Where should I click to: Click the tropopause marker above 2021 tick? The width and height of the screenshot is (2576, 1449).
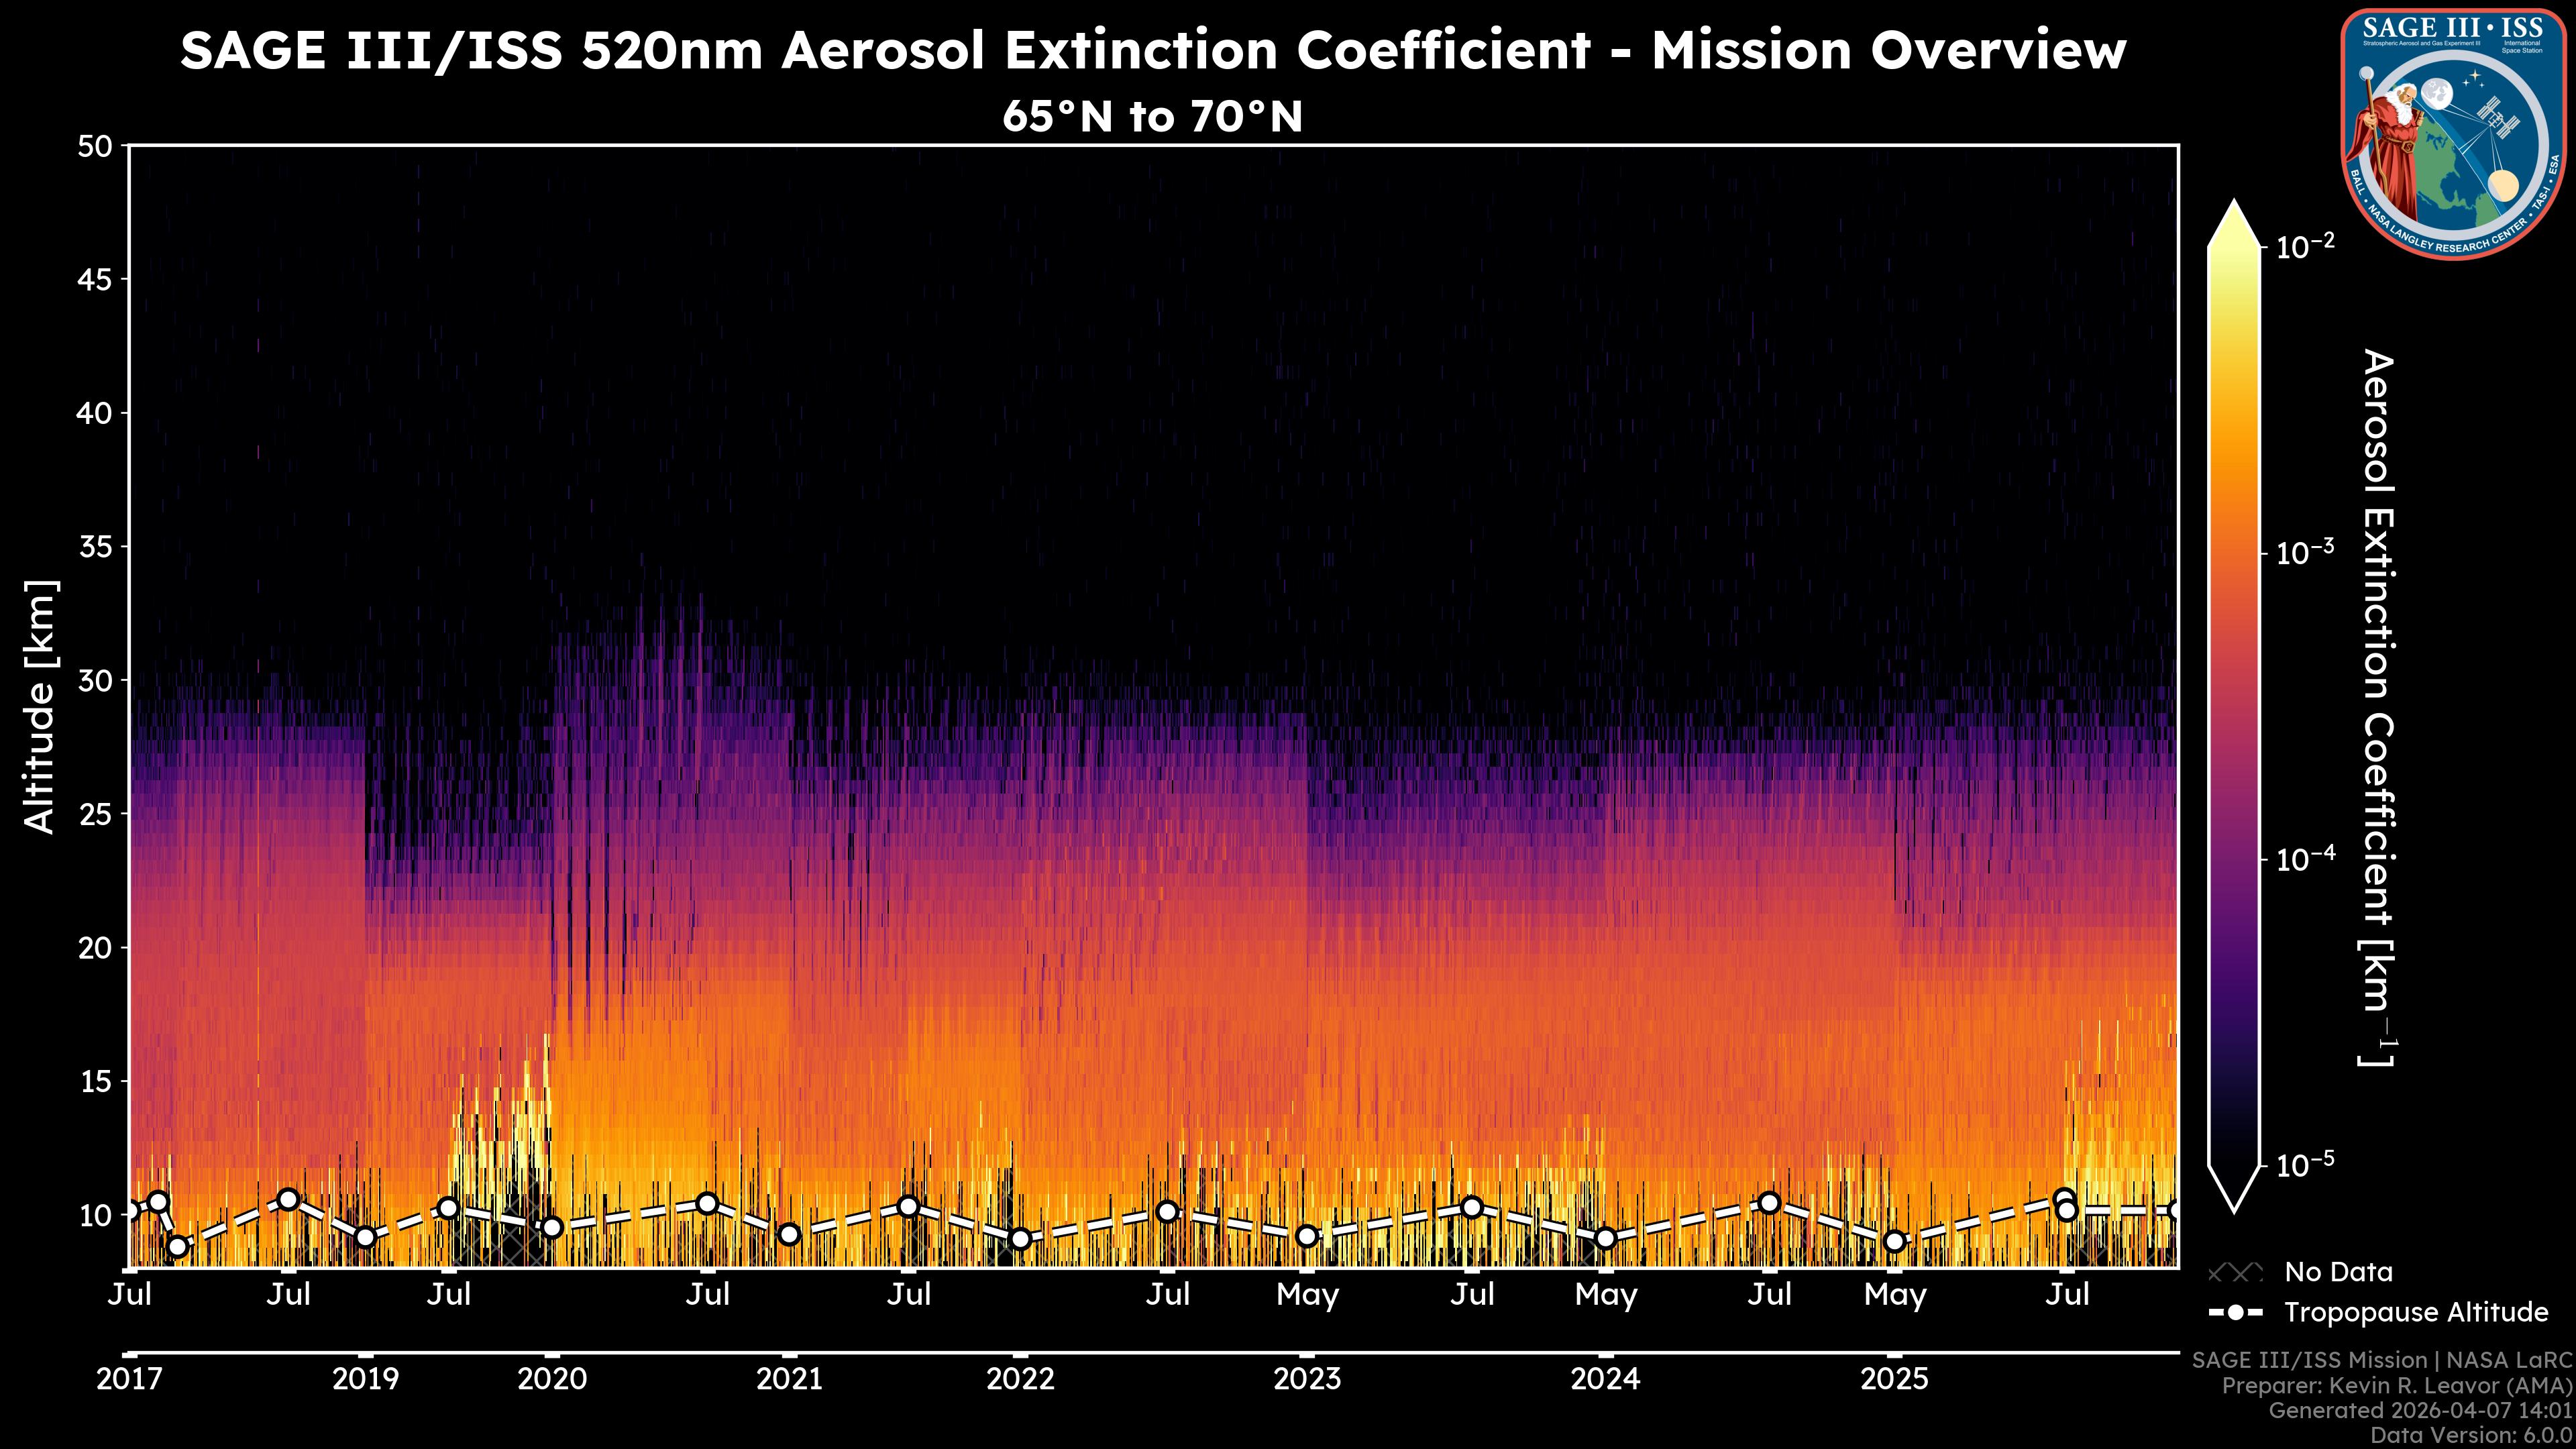tap(789, 1234)
